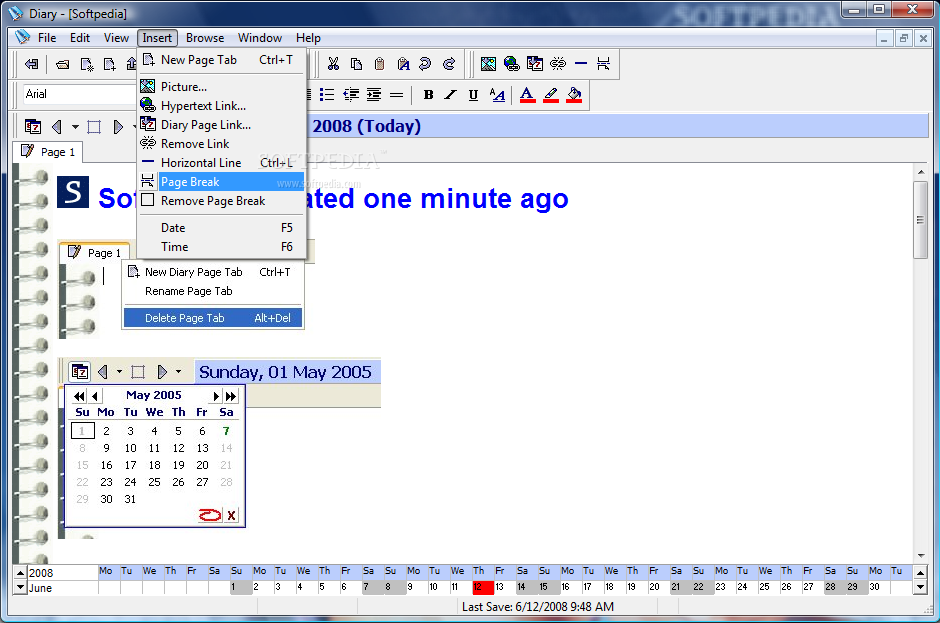Select Date F5 menu entry
Viewport: 940px width, 623px height.
tap(222, 228)
